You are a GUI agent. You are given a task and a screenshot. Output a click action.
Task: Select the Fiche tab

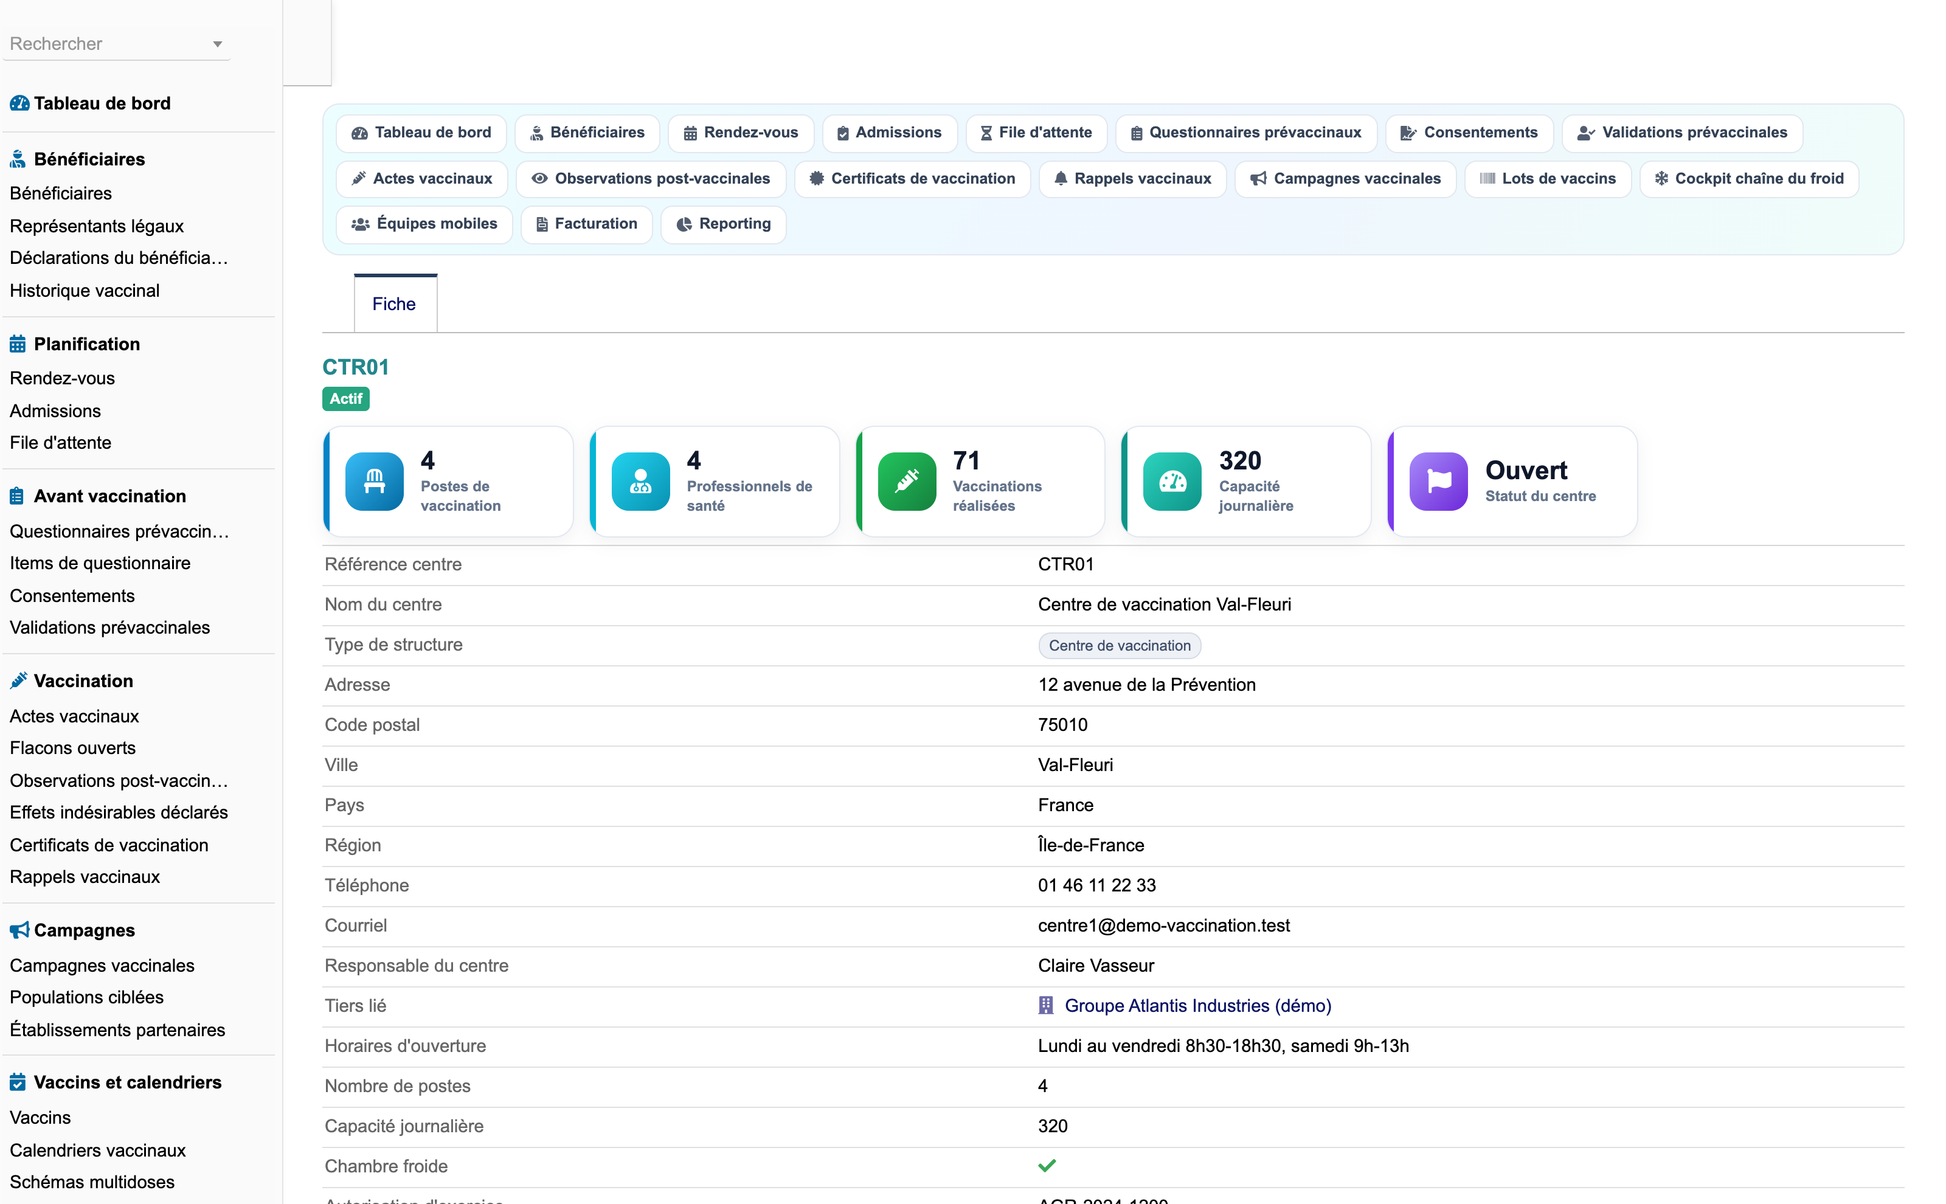[x=395, y=304]
